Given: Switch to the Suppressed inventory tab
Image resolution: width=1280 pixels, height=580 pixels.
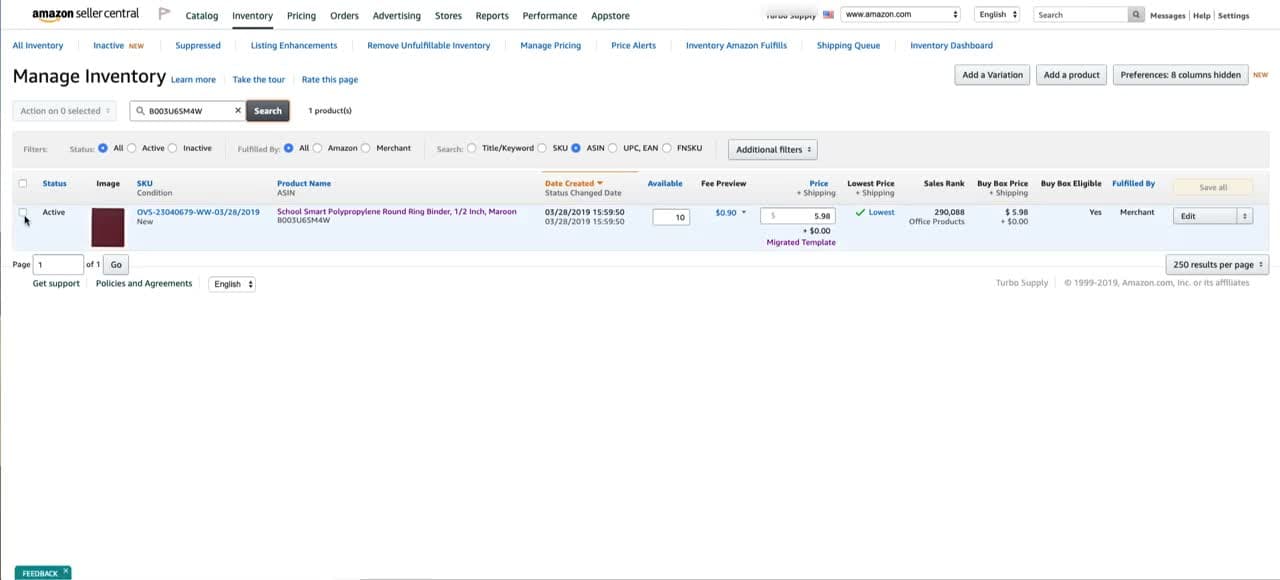Looking at the screenshot, I should pos(198,46).
